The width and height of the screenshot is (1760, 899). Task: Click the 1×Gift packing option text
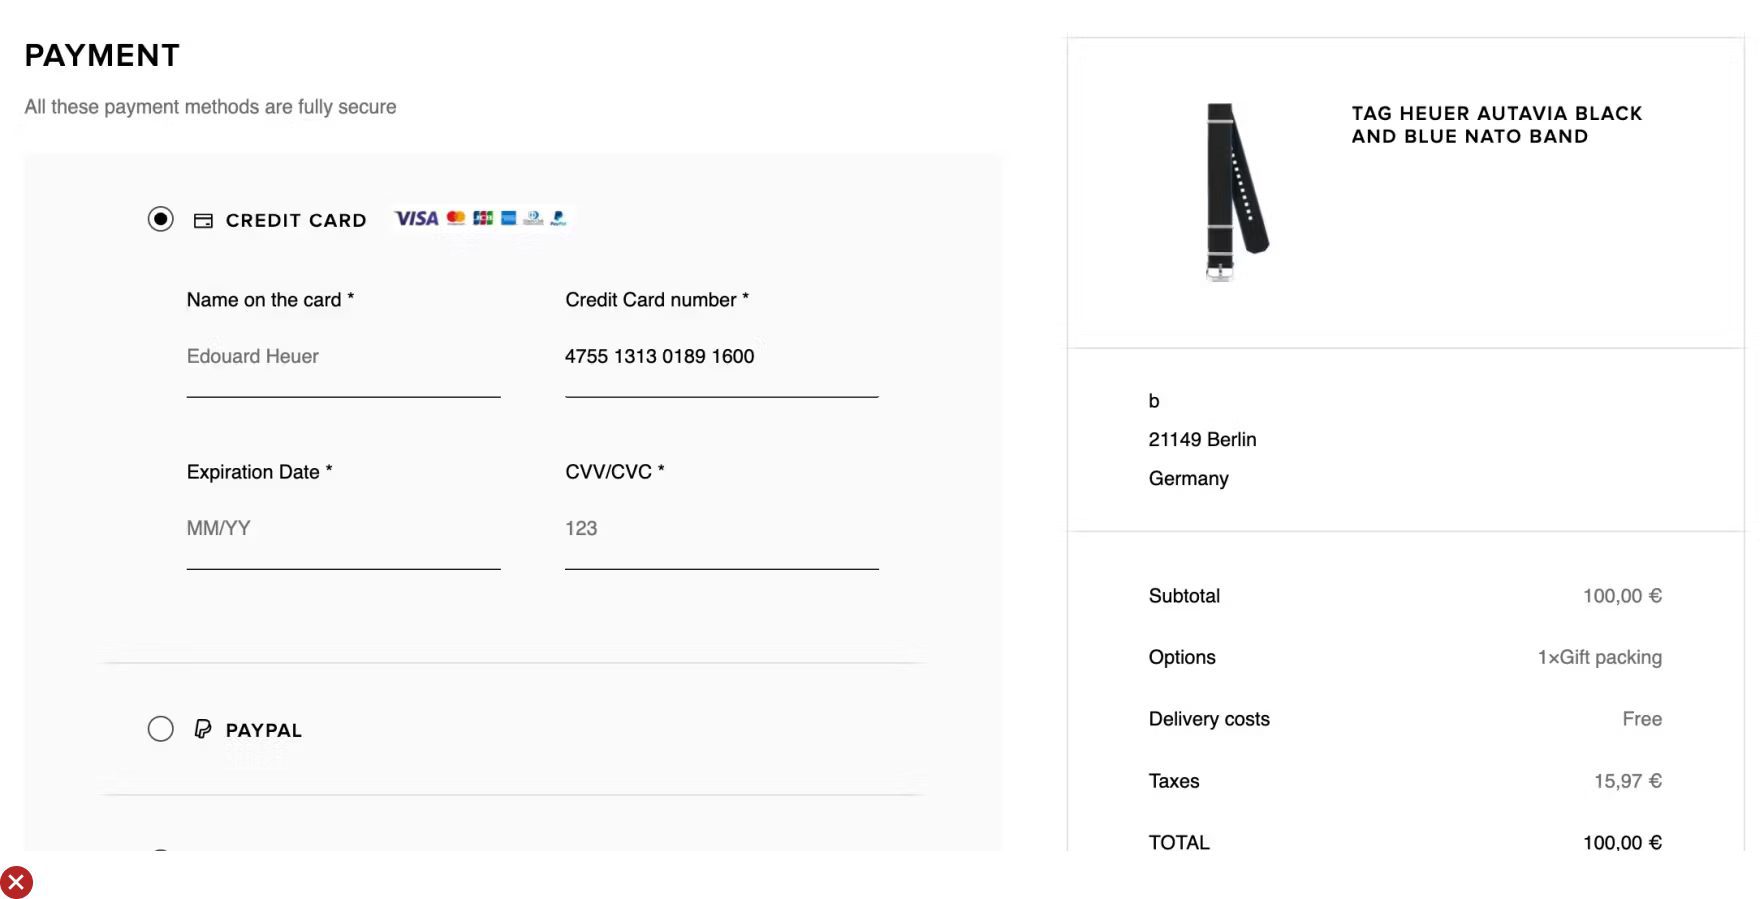[1599, 658]
